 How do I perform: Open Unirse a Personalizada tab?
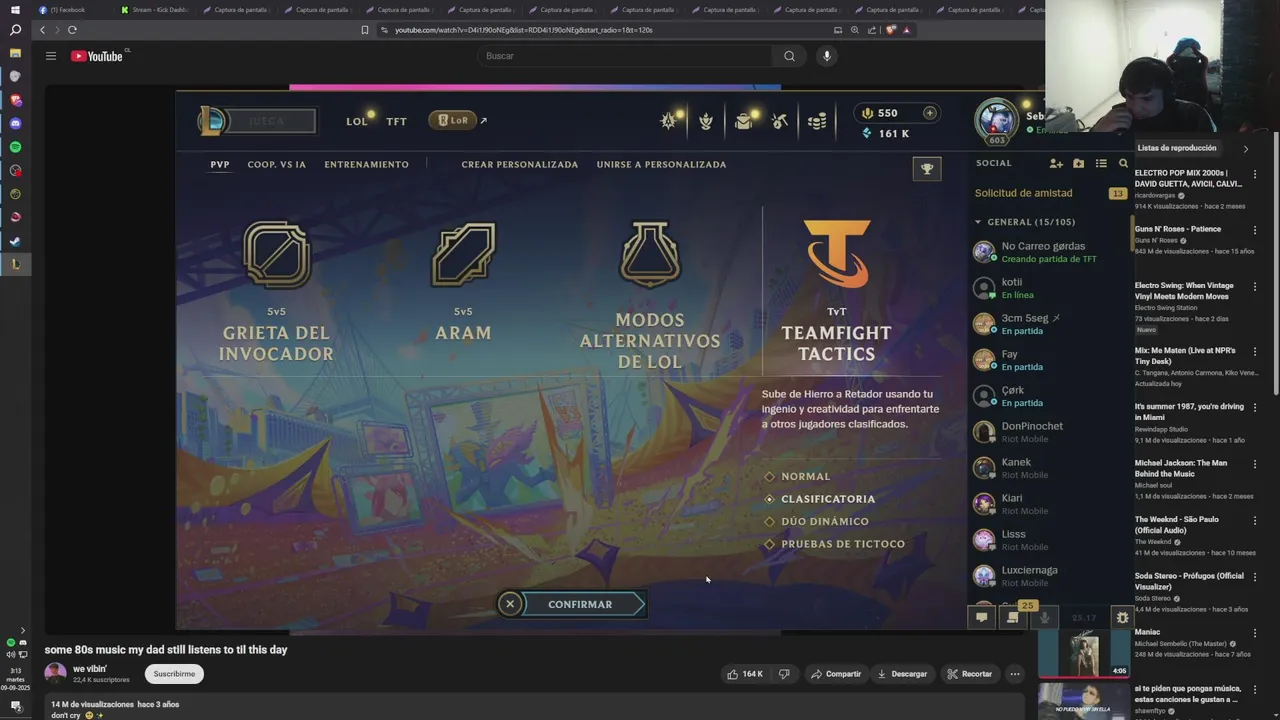[x=661, y=165]
